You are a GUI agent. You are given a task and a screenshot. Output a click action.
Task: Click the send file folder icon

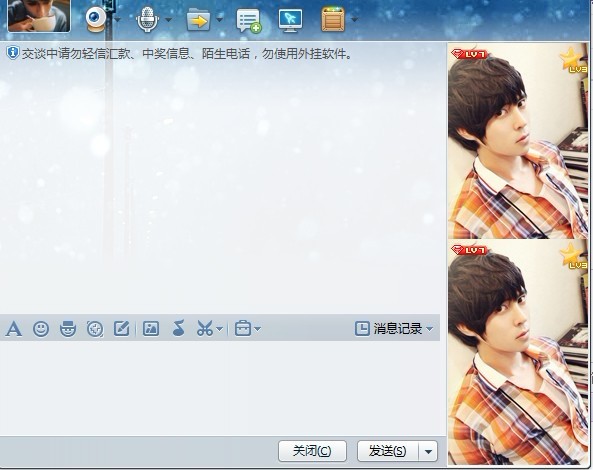coord(199,20)
